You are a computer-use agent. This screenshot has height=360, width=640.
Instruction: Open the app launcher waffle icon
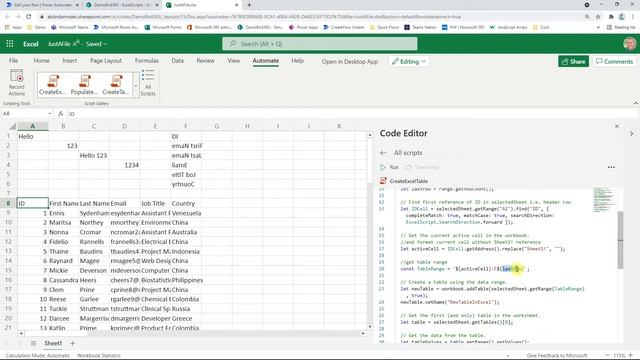pos(10,44)
